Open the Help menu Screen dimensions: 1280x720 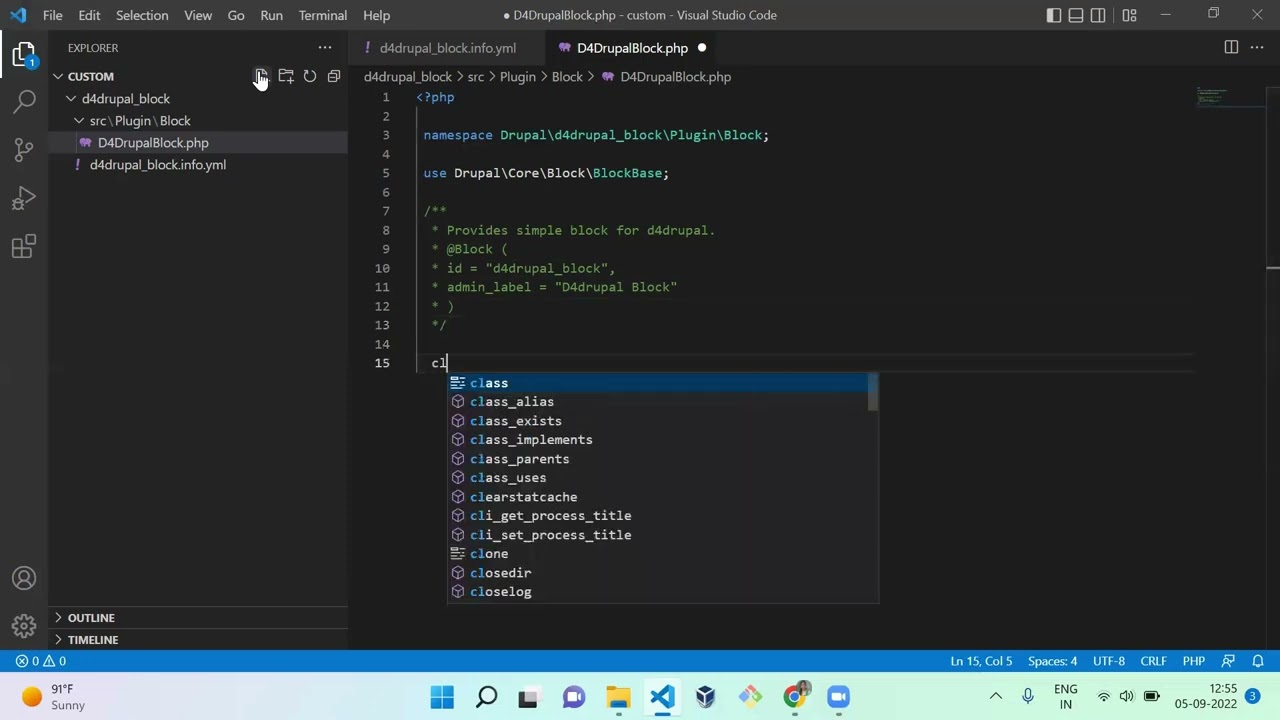[376, 15]
